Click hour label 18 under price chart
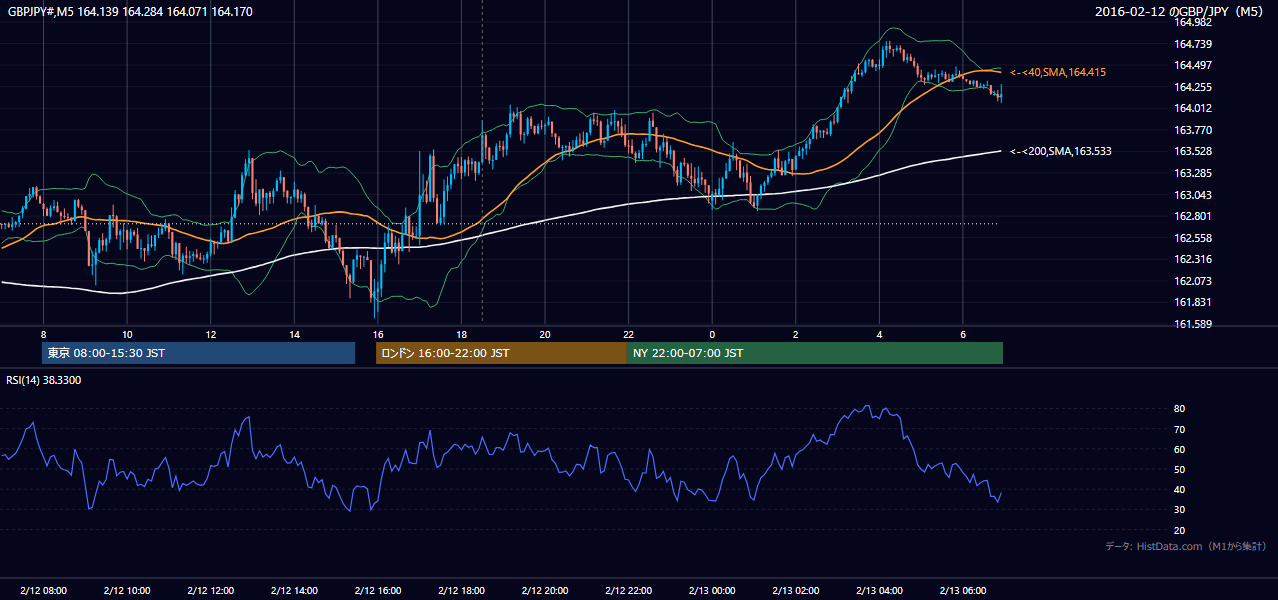This screenshot has width=1278, height=600. pos(461,334)
